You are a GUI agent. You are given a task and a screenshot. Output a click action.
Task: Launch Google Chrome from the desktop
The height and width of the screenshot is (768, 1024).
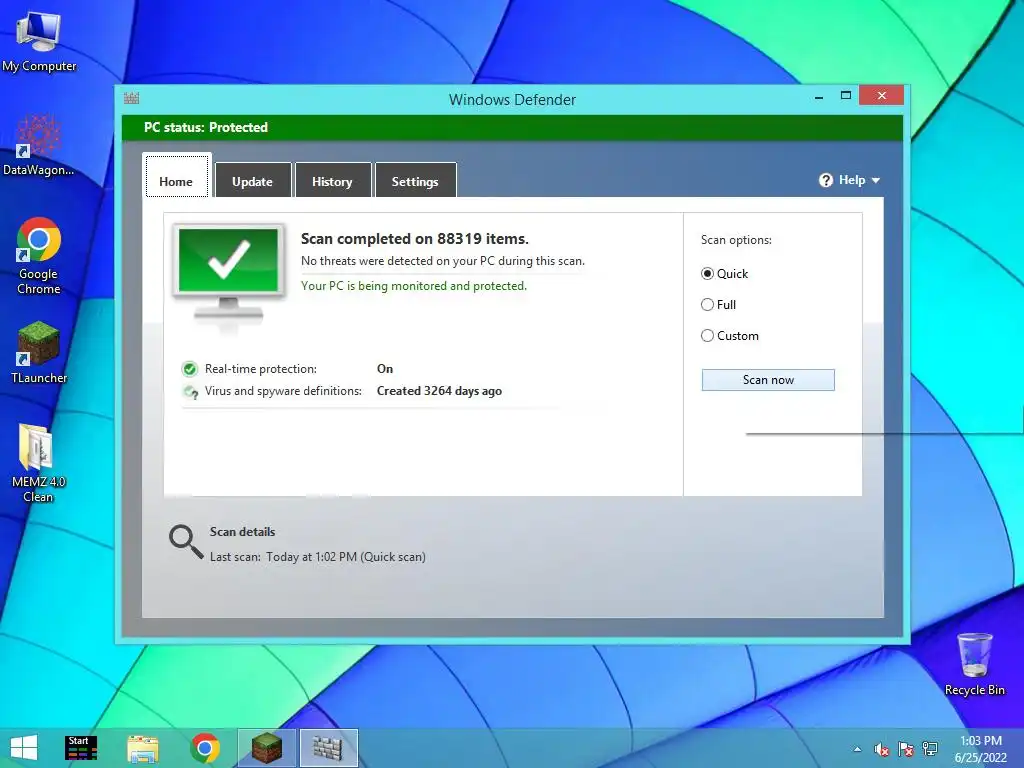pos(39,256)
